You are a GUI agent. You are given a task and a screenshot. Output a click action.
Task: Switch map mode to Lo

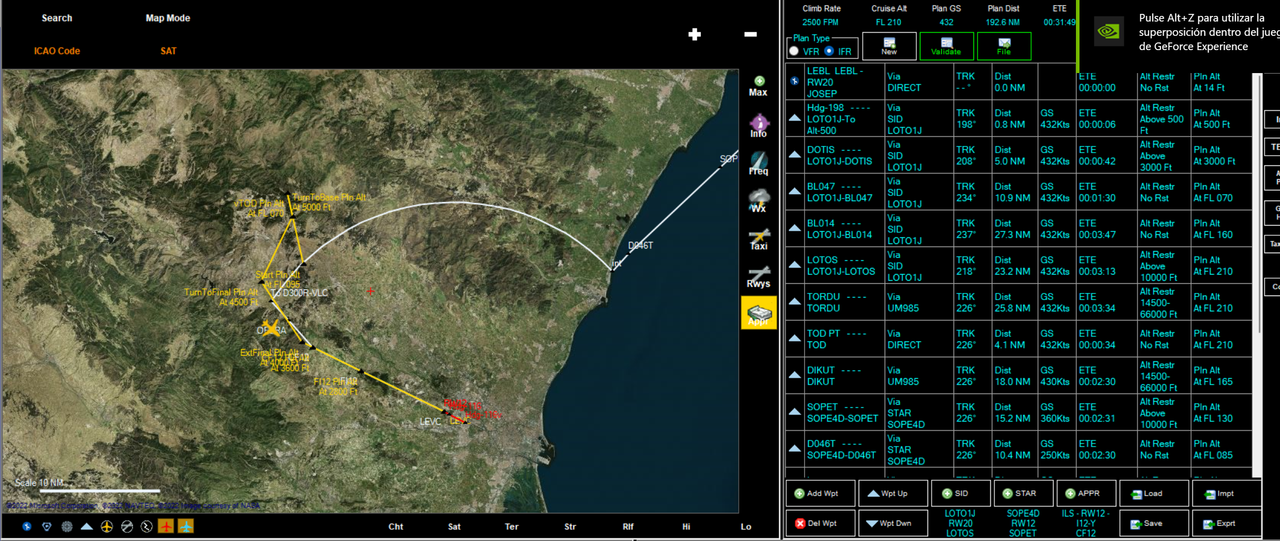(746, 527)
